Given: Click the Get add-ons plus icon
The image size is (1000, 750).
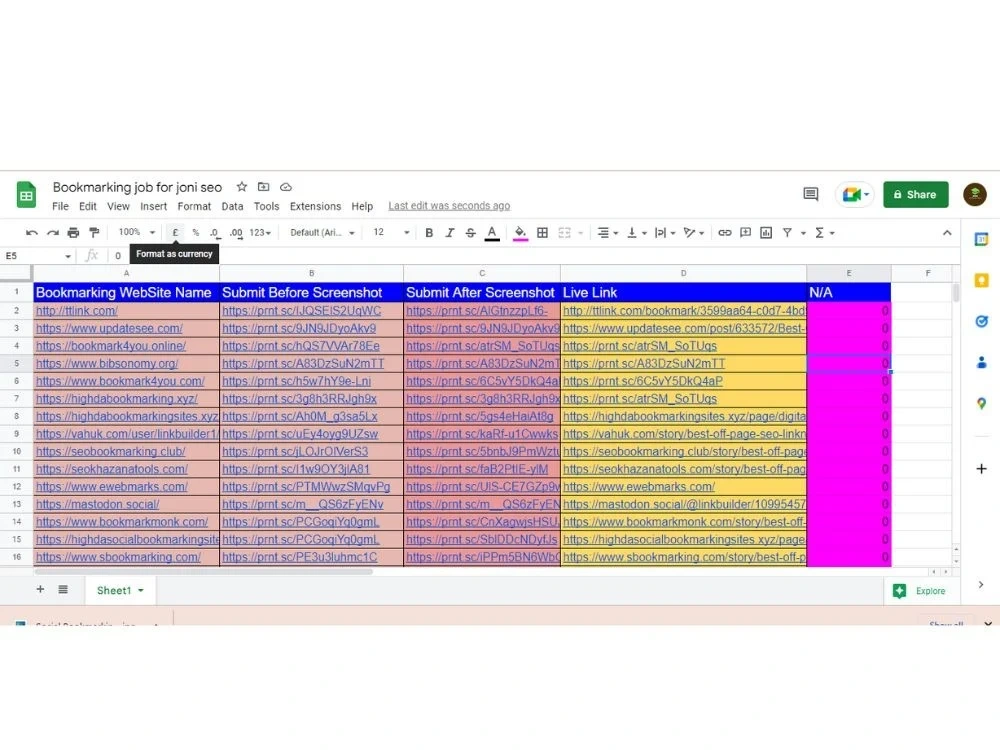Looking at the screenshot, I should [x=982, y=469].
